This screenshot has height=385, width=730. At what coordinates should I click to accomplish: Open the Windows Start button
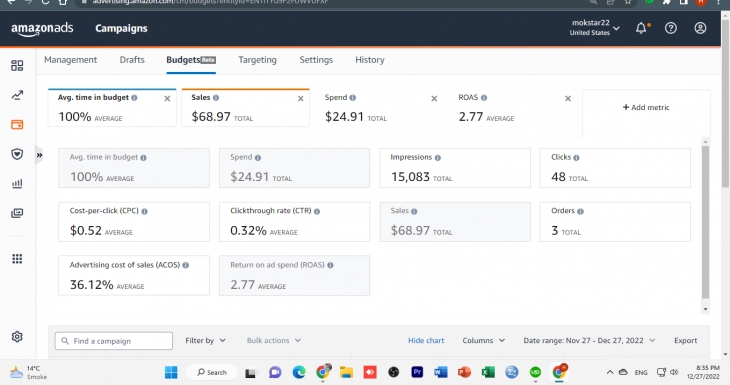tap(171, 372)
